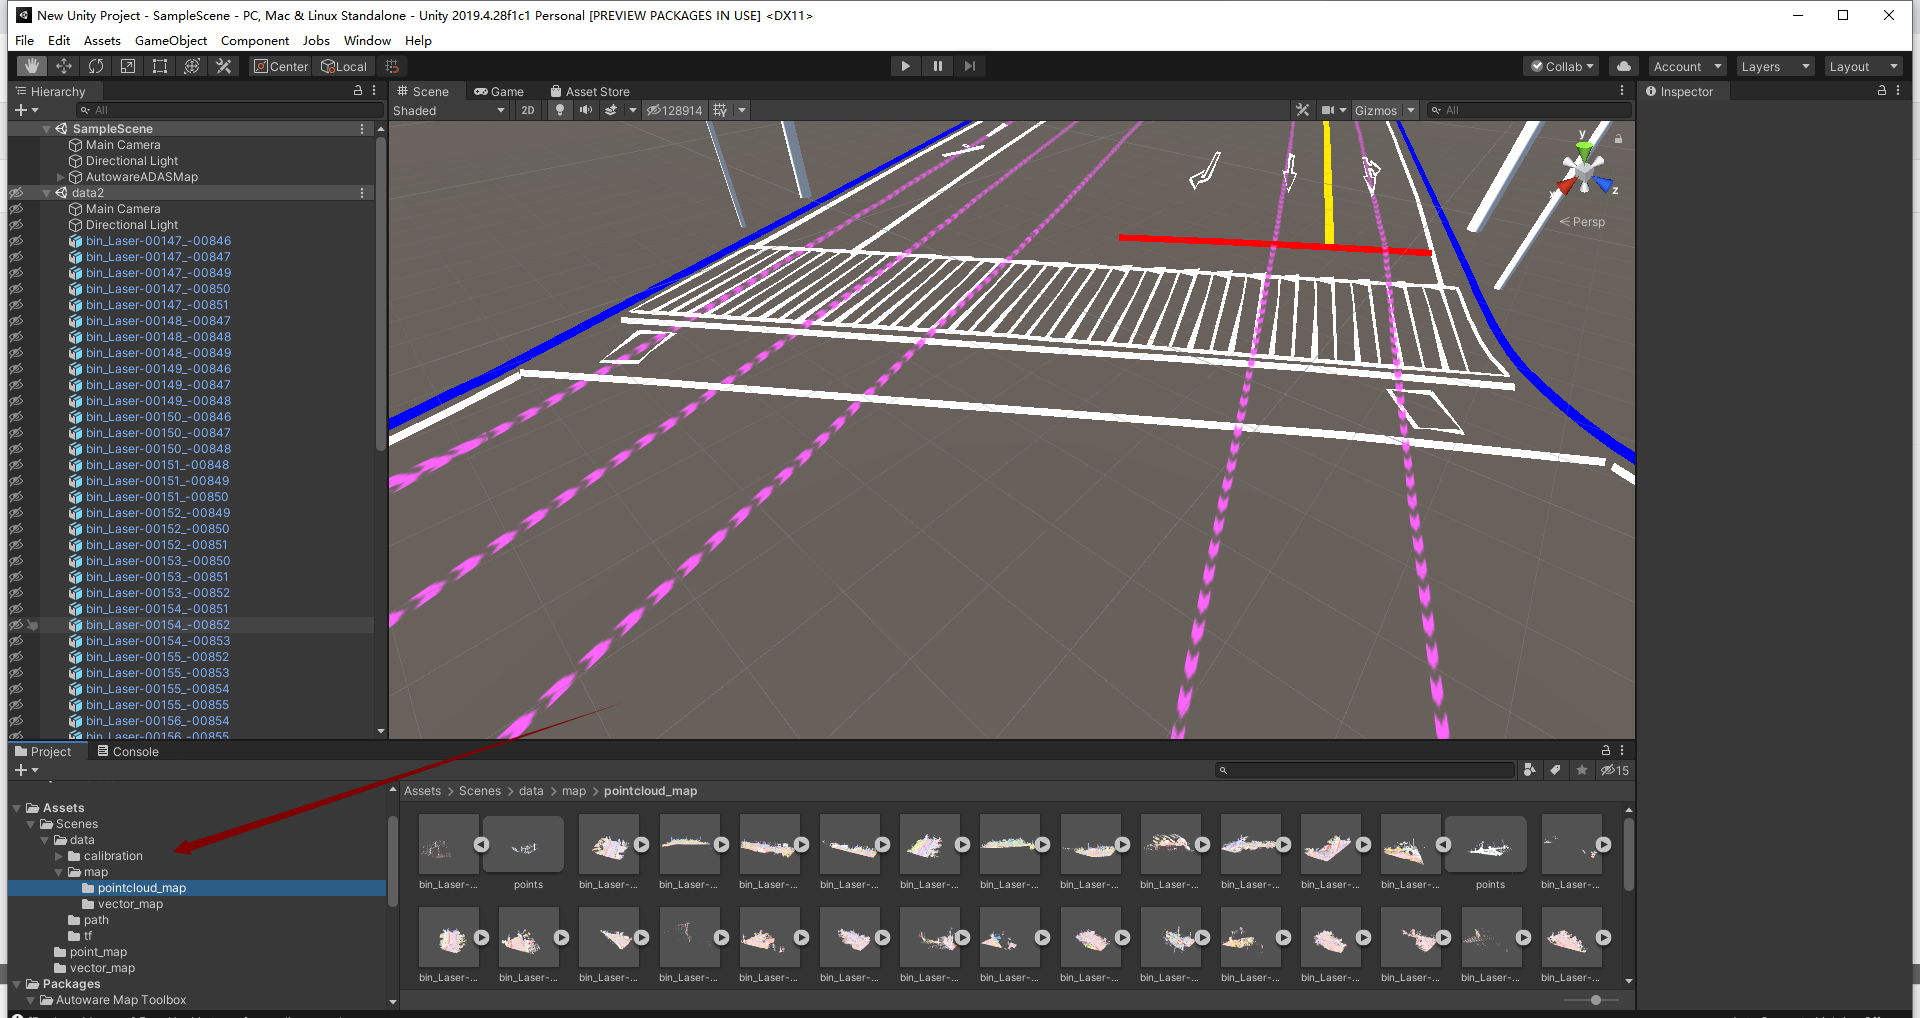Select the Scale tool
The height and width of the screenshot is (1018, 1920).
click(x=128, y=66)
